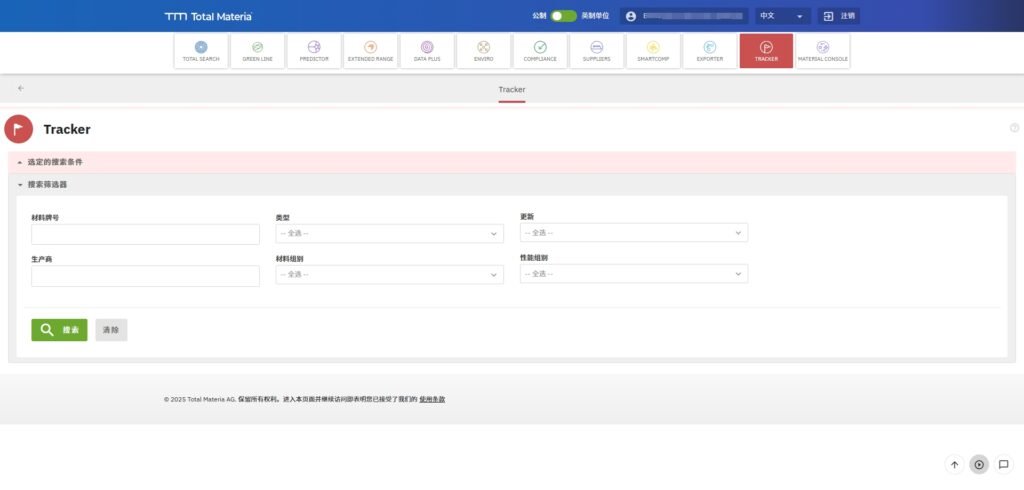Image resolution: width=1024 pixels, height=490 pixels.
Task: Open the Green Line module
Action: click(x=257, y=51)
